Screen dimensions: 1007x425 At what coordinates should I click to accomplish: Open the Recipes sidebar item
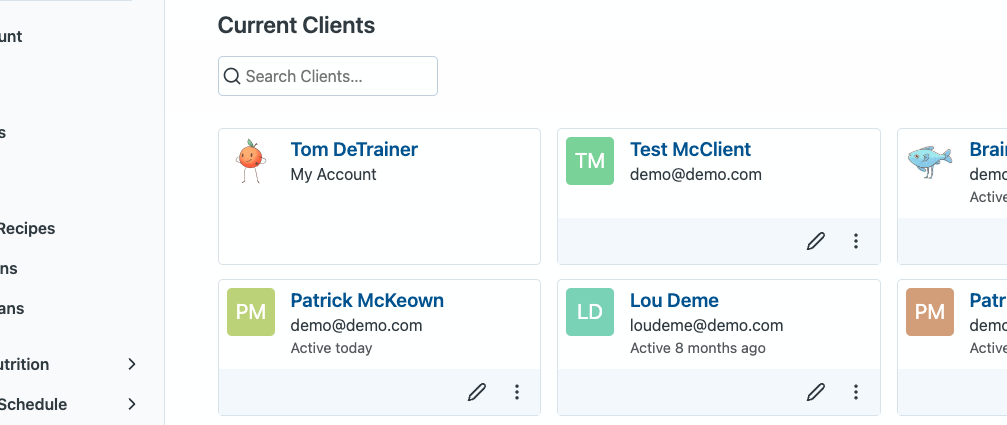26,228
